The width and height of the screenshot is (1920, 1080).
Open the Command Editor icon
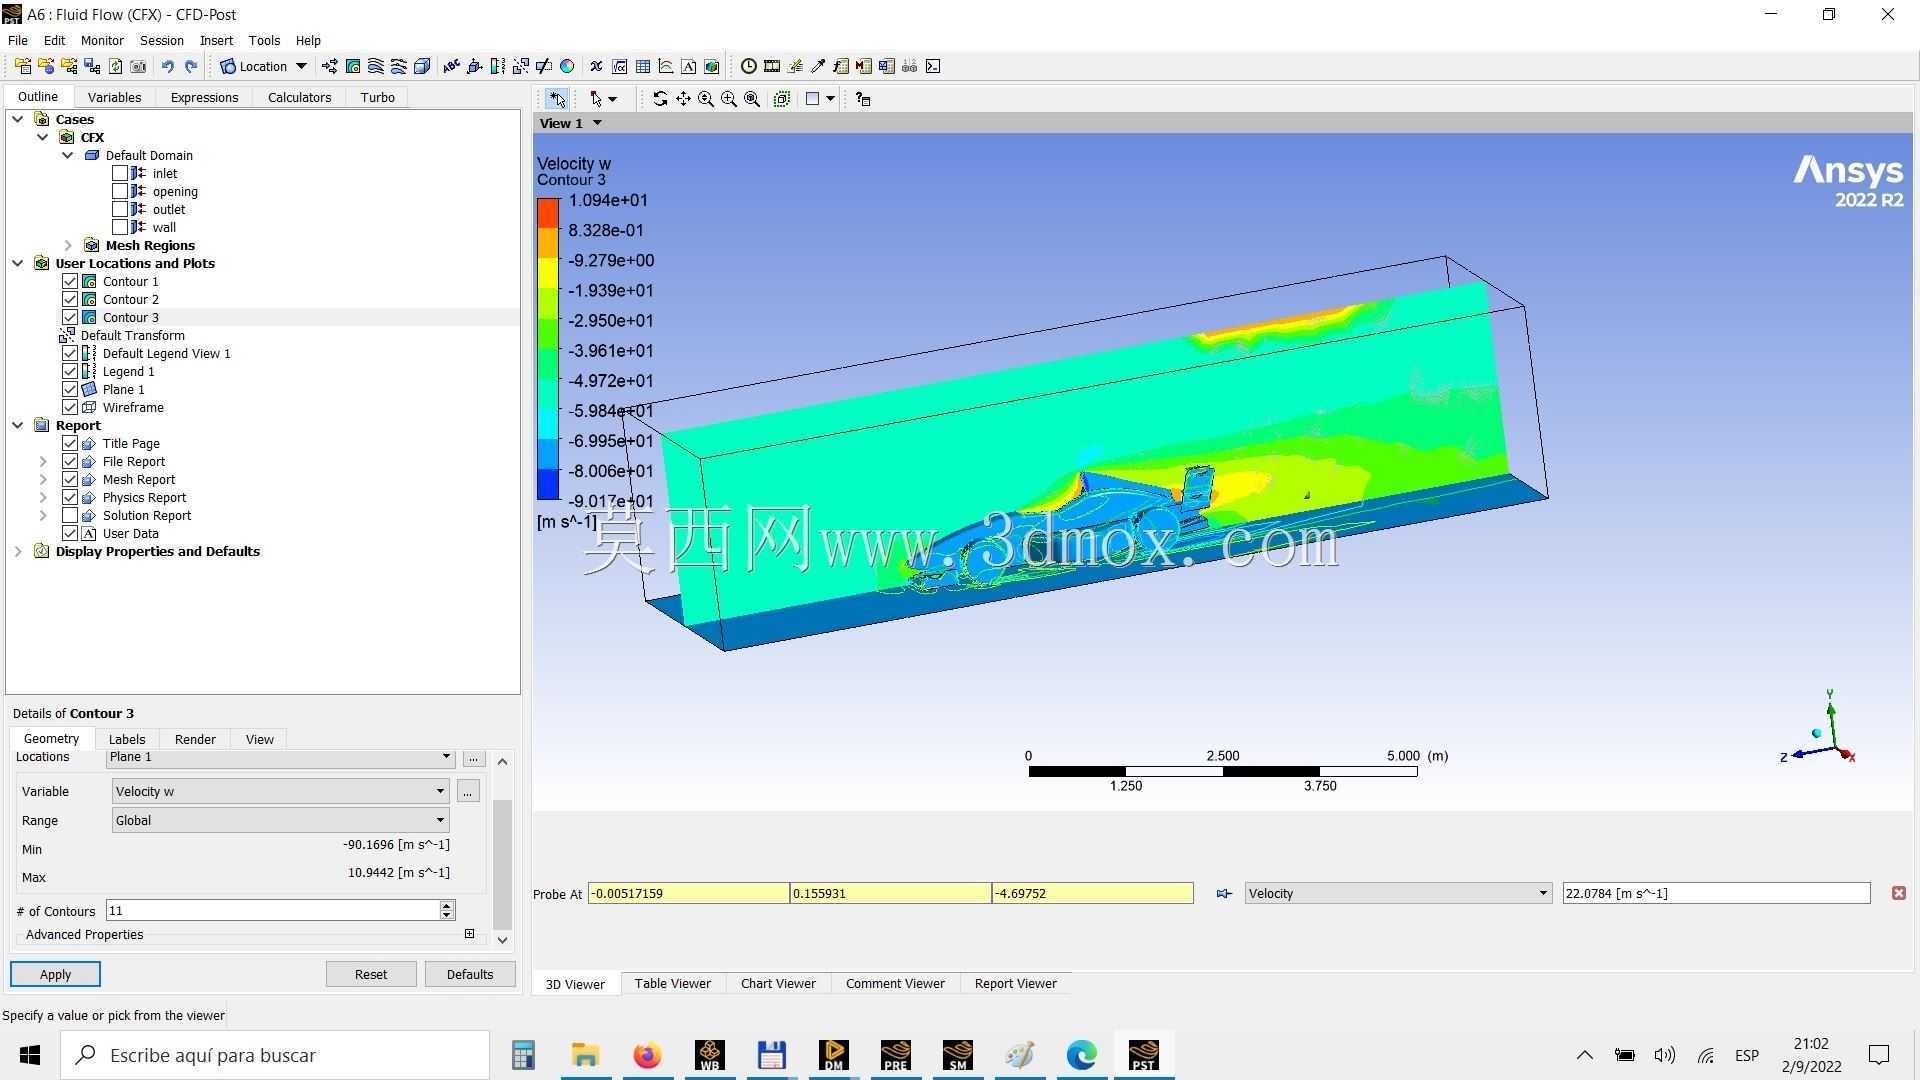click(933, 66)
